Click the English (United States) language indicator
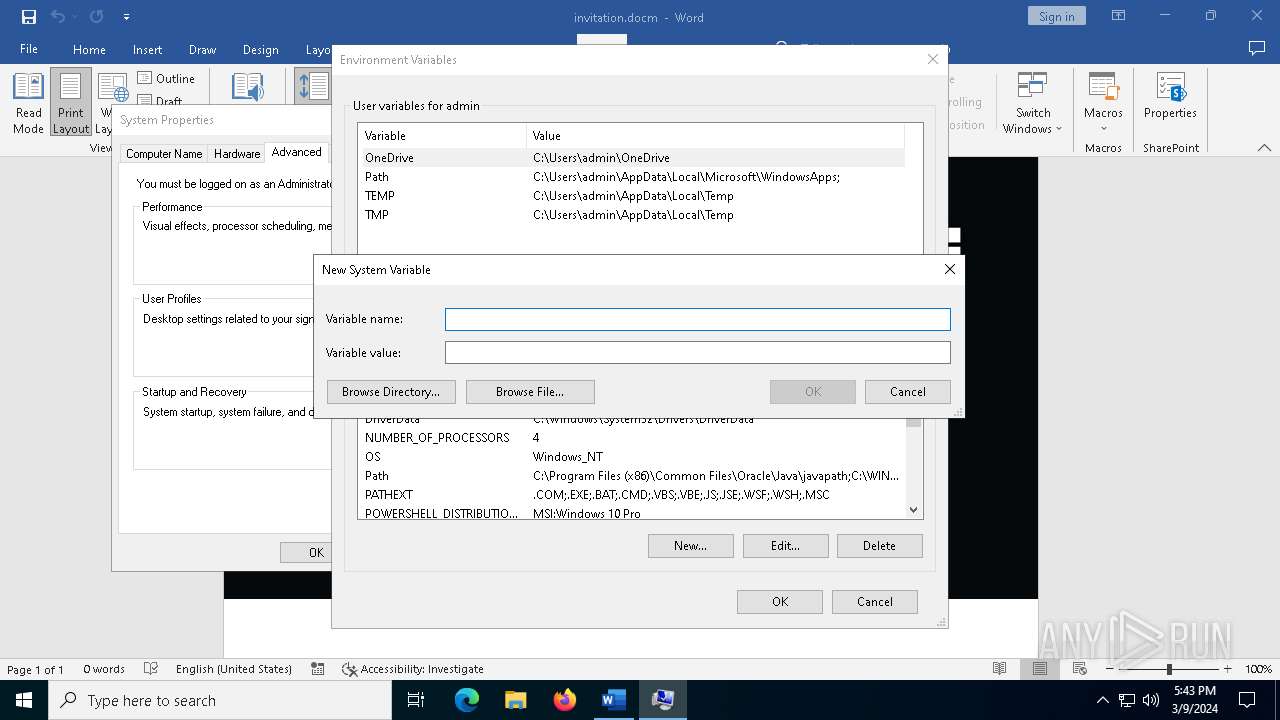This screenshot has width=1280, height=720. 234,669
